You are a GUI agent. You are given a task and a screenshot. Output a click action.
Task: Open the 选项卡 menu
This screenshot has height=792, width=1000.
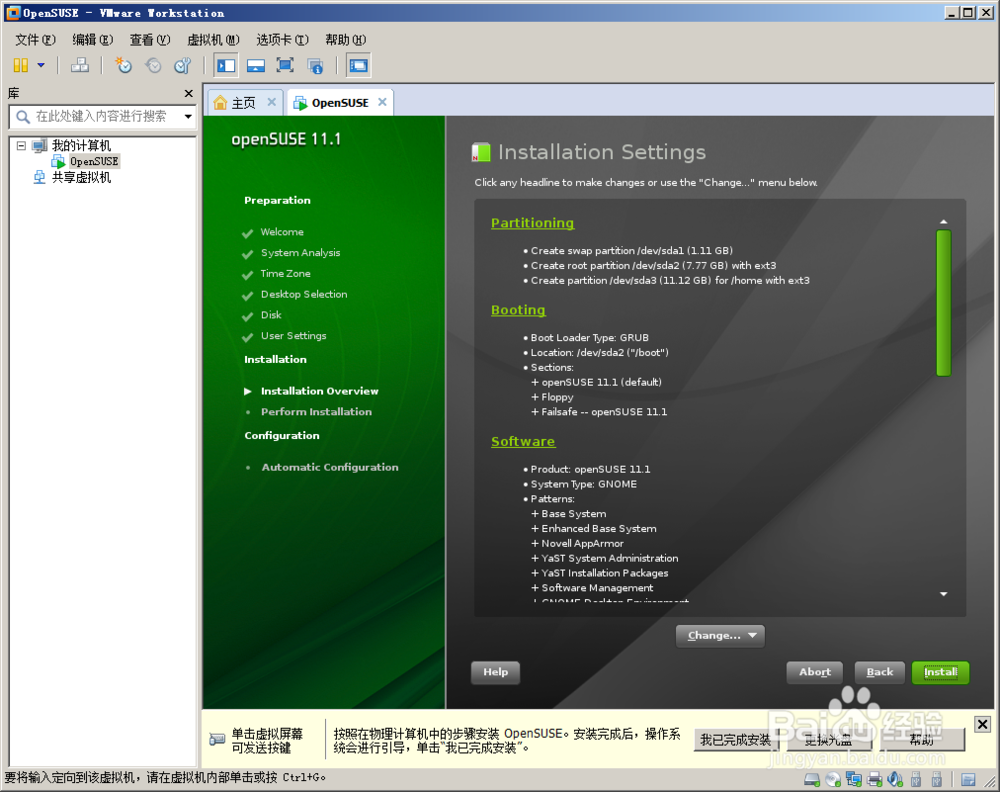point(282,40)
